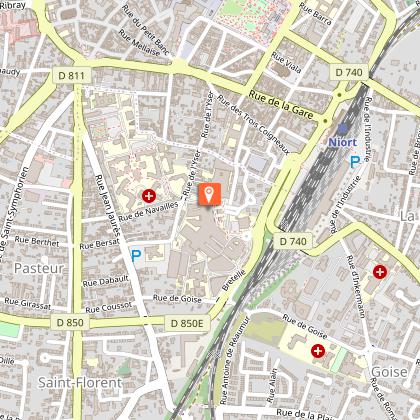Click the blue parking icon near Rue Bersat

136,256
